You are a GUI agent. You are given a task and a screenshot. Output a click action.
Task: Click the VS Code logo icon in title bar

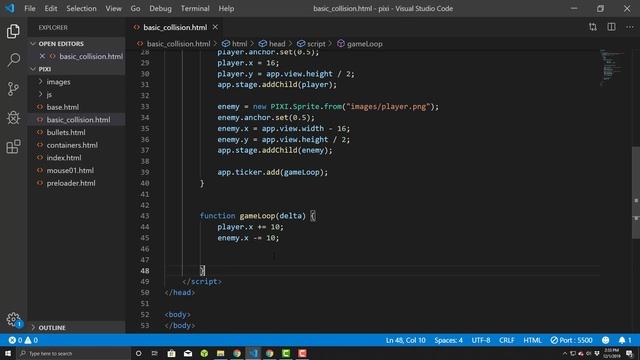(x=10, y=8)
